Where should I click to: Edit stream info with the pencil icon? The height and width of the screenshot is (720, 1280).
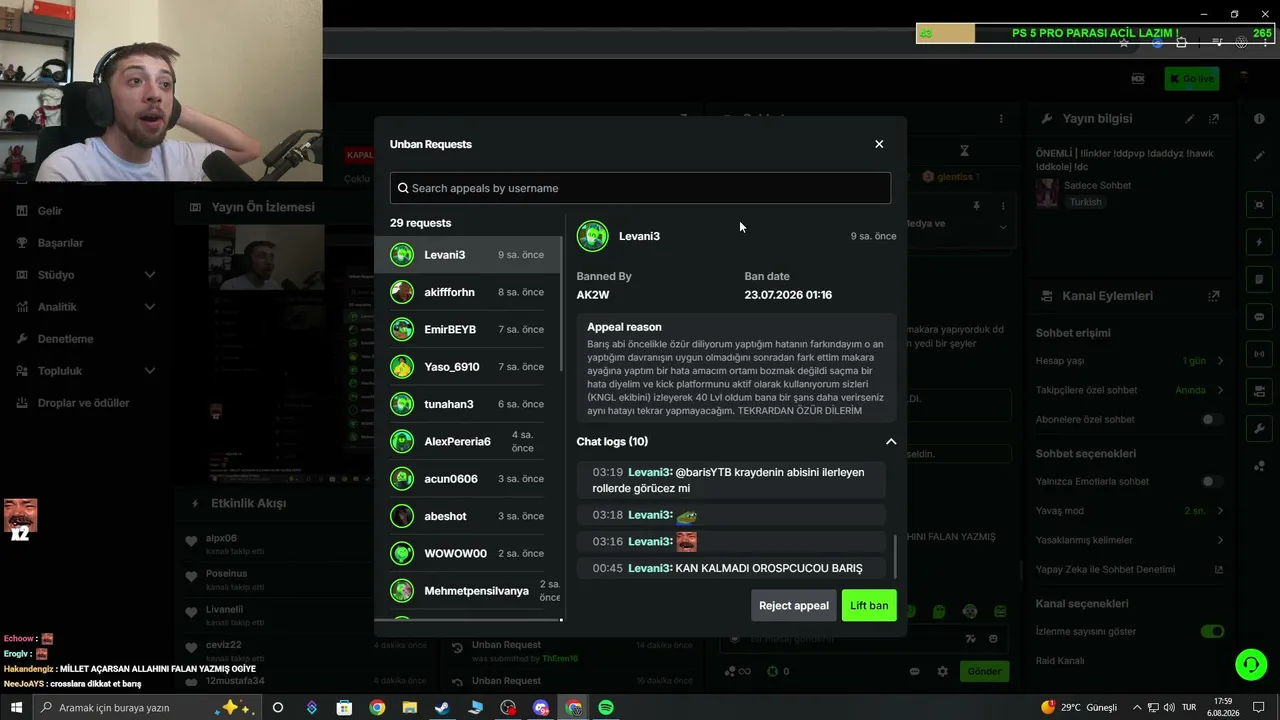[1190, 119]
